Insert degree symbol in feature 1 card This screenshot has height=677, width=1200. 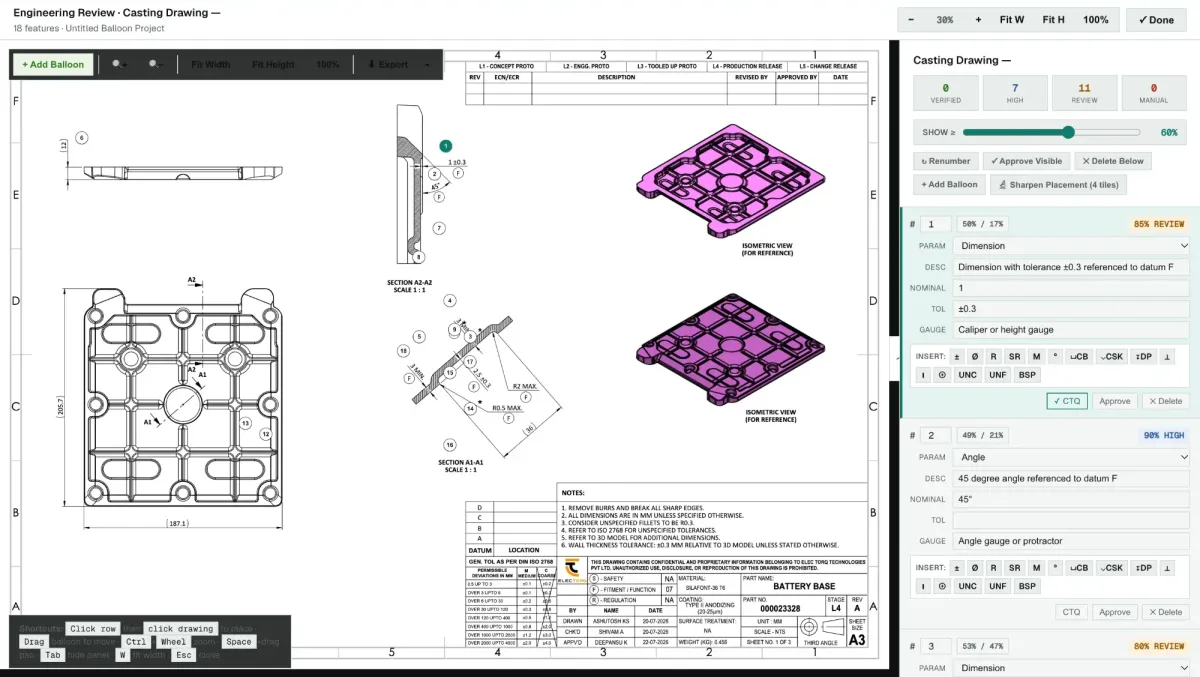pyautogui.click(x=1054, y=357)
